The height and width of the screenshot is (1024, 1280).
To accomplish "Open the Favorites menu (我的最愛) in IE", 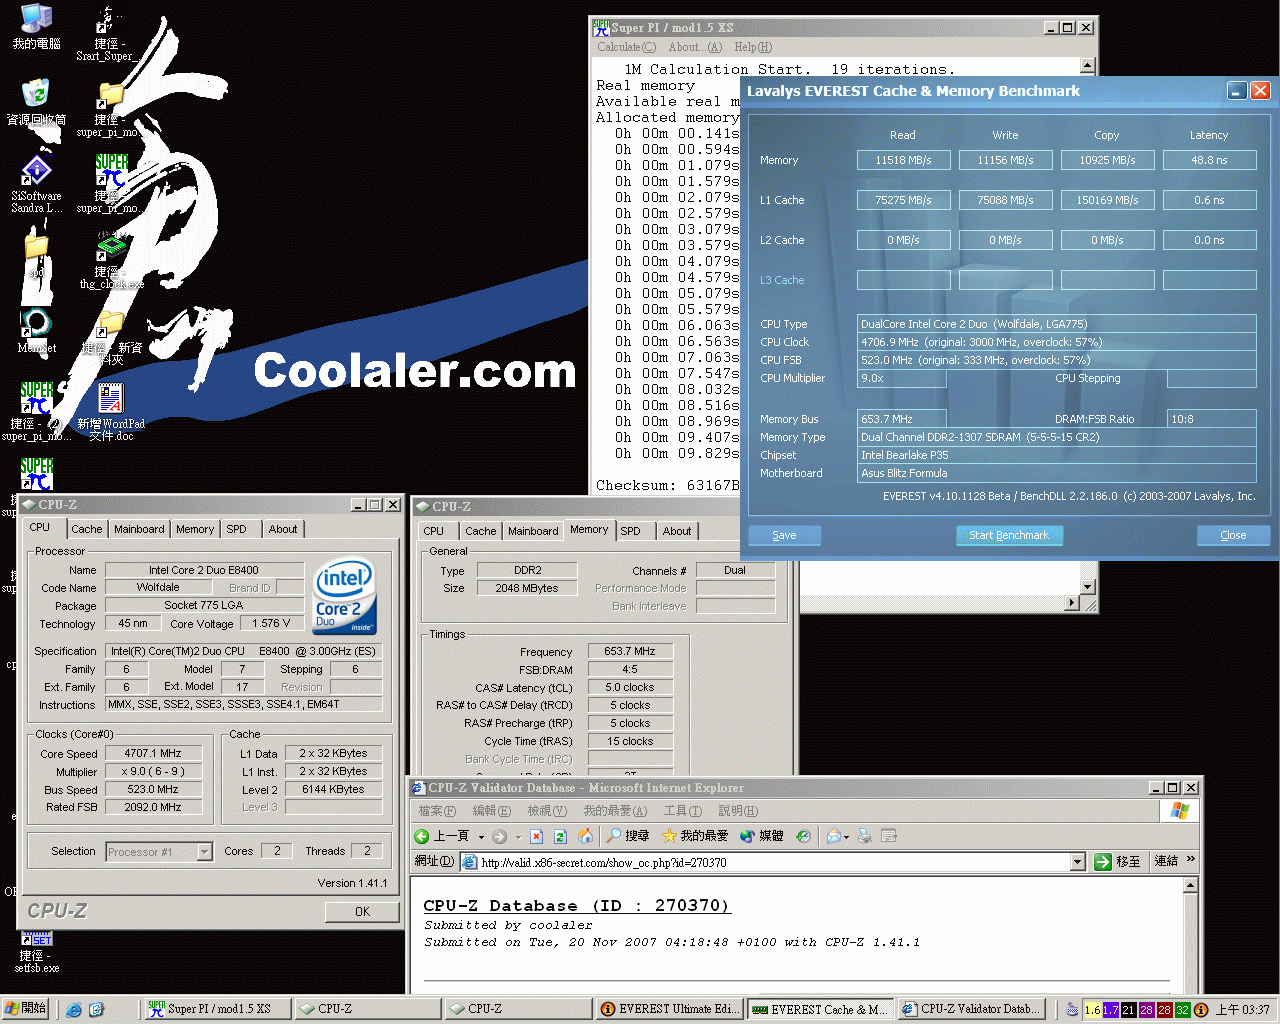I will 615,811.
